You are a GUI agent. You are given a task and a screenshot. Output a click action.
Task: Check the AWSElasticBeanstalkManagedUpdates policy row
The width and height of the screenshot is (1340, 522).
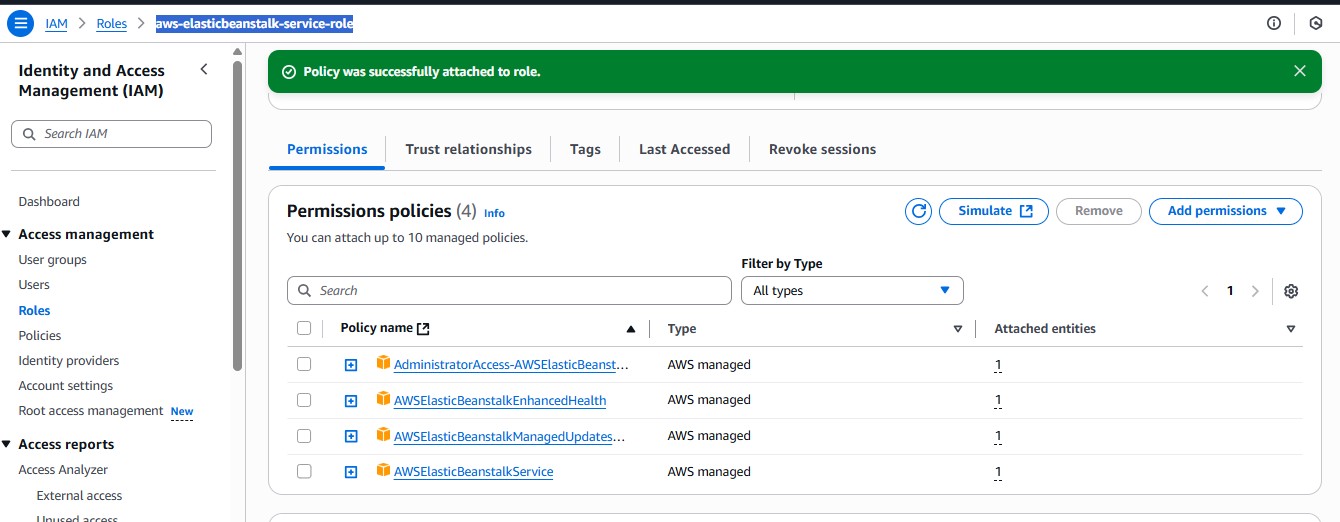304,436
